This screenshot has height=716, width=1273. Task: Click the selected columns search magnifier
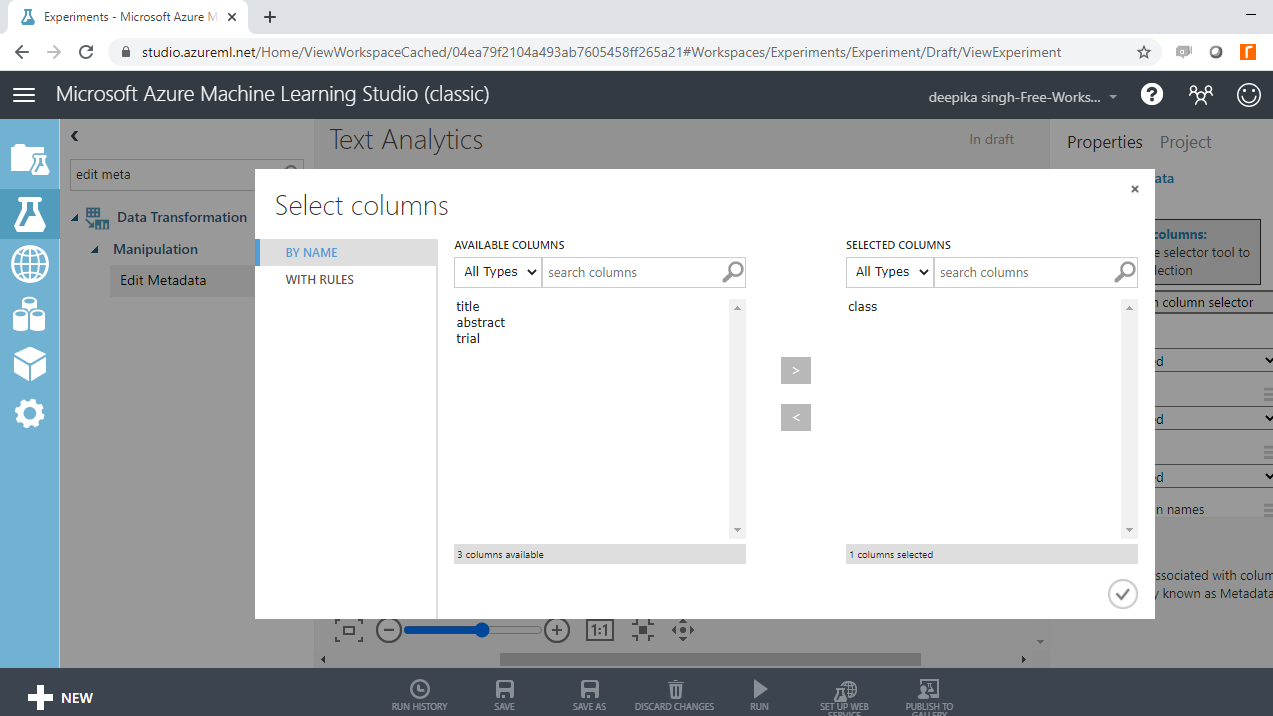pos(1125,272)
